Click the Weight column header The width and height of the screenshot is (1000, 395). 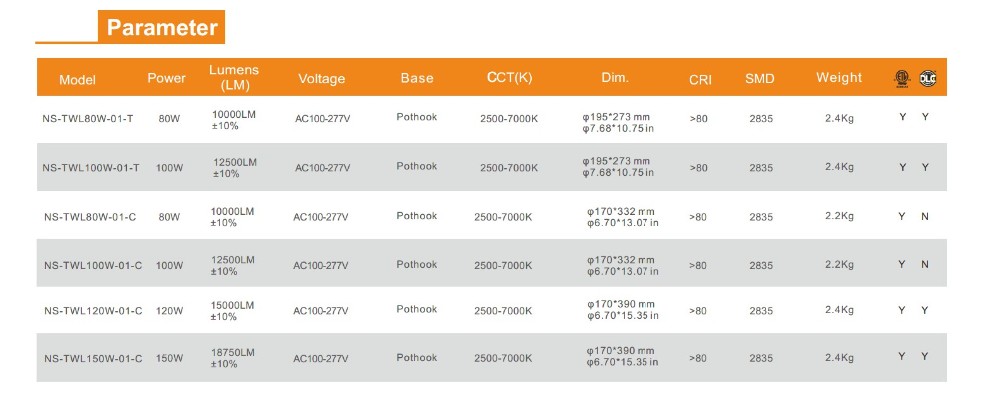coord(839,77)
